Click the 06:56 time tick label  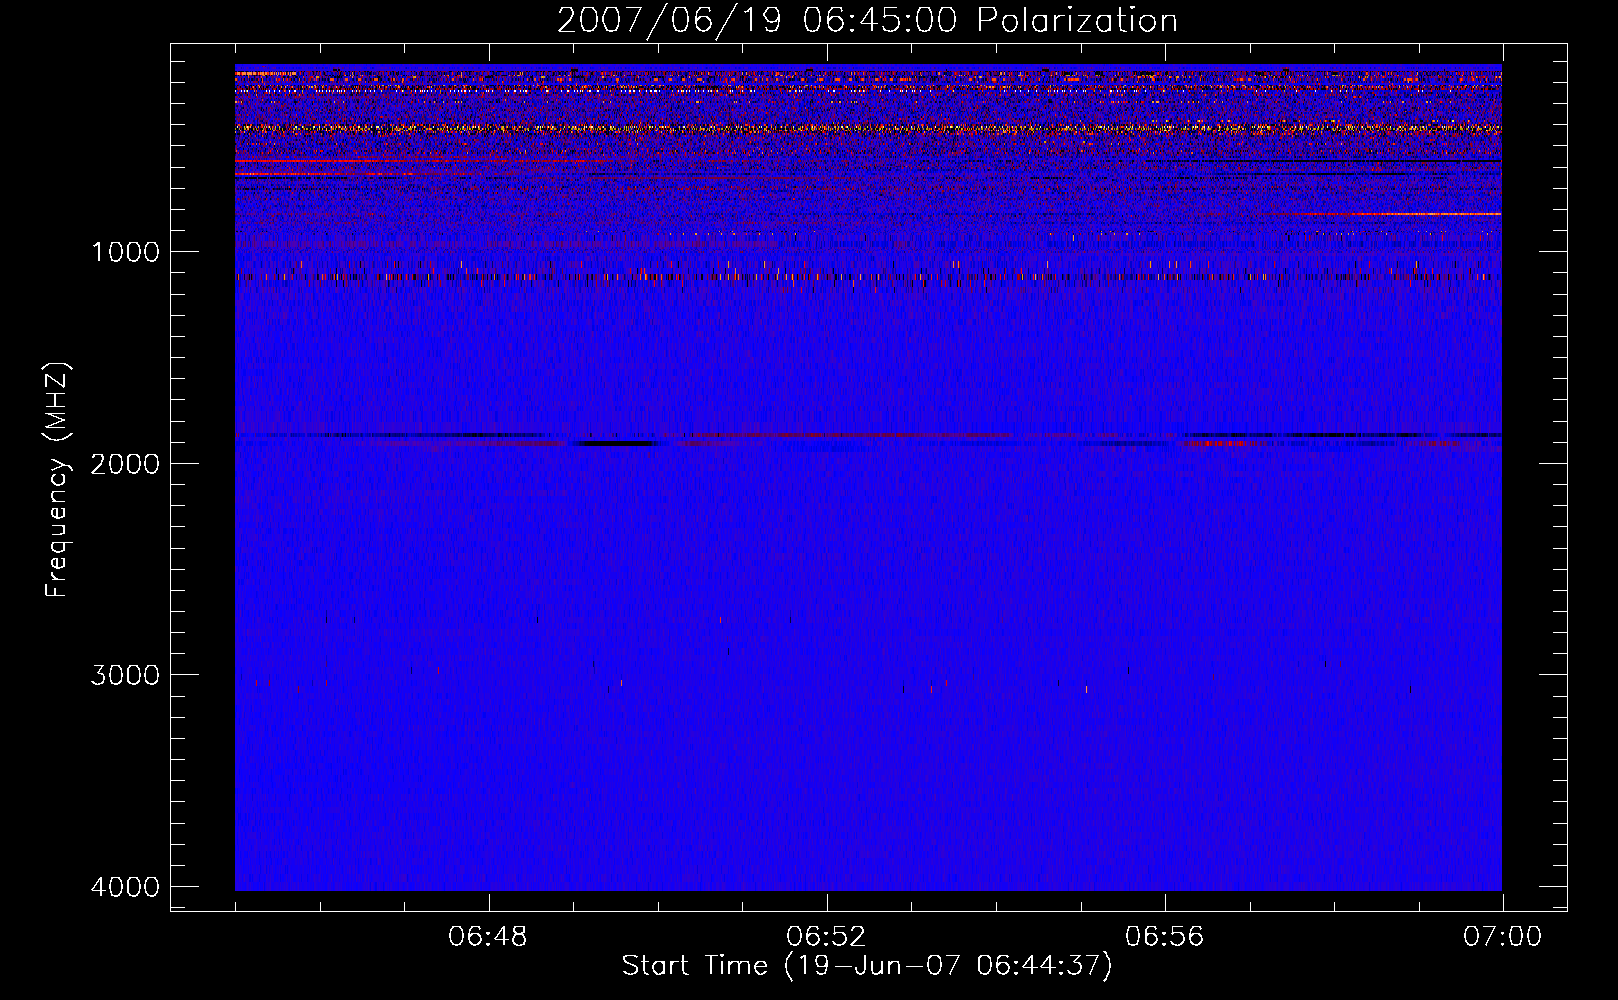coord(1164,937)
